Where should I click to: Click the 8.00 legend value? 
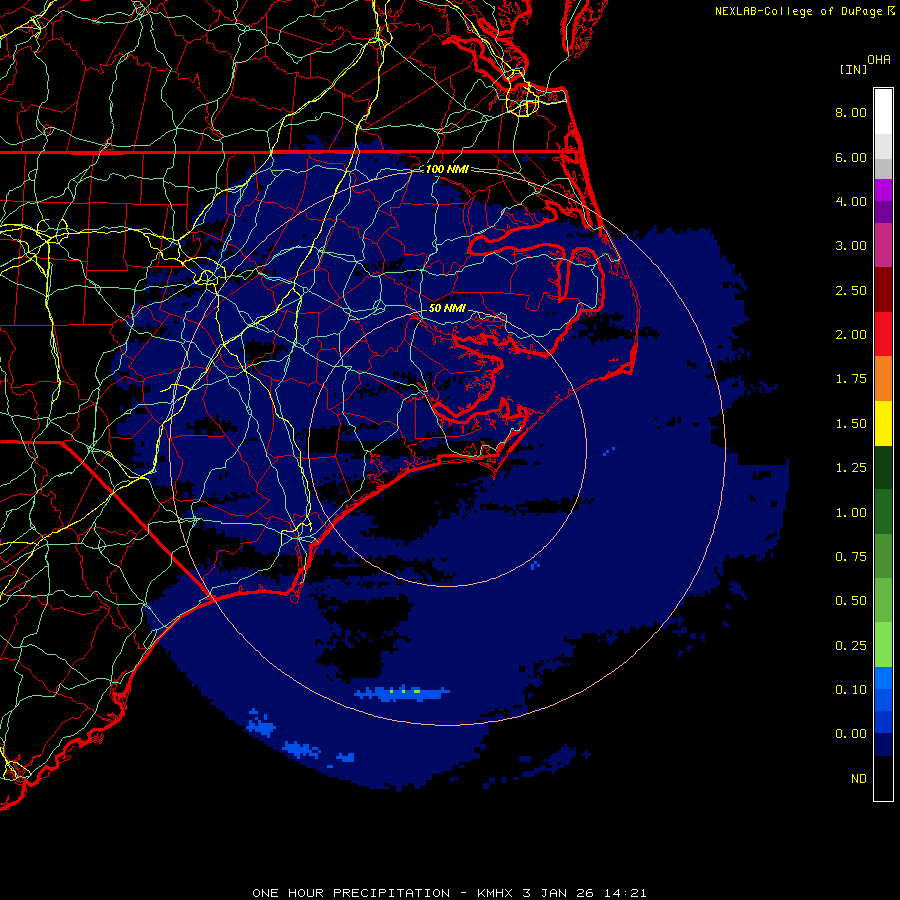(x=851, y=112)
